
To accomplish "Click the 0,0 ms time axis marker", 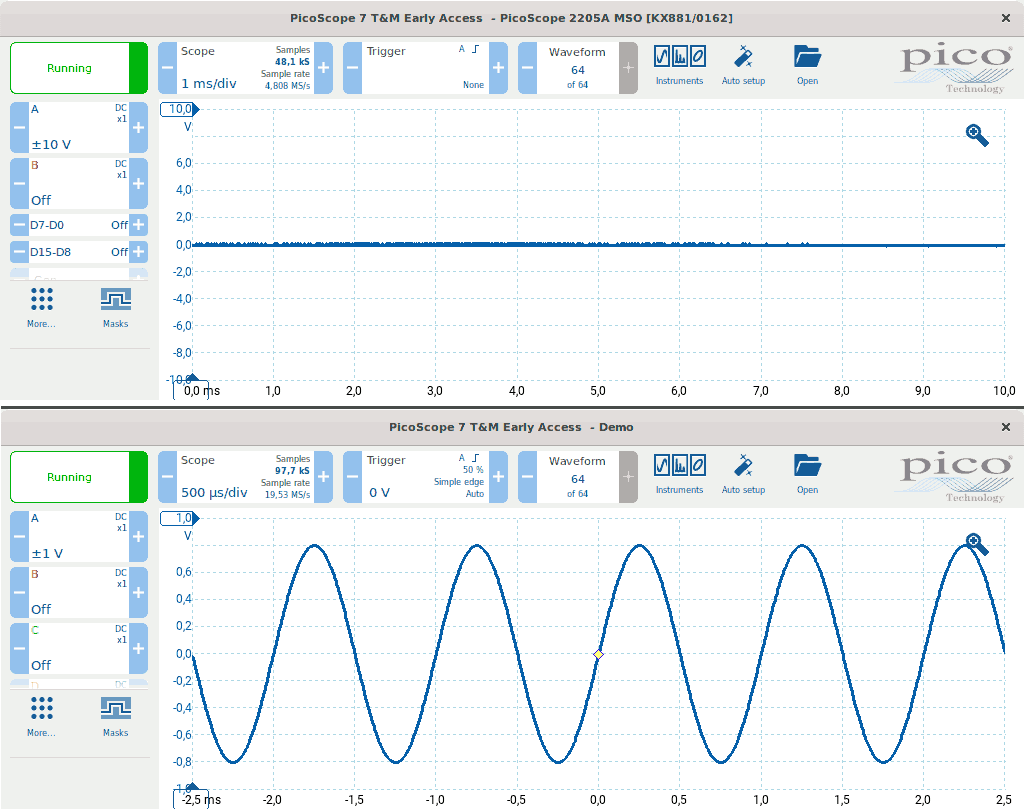I will [x=191, y=389].
